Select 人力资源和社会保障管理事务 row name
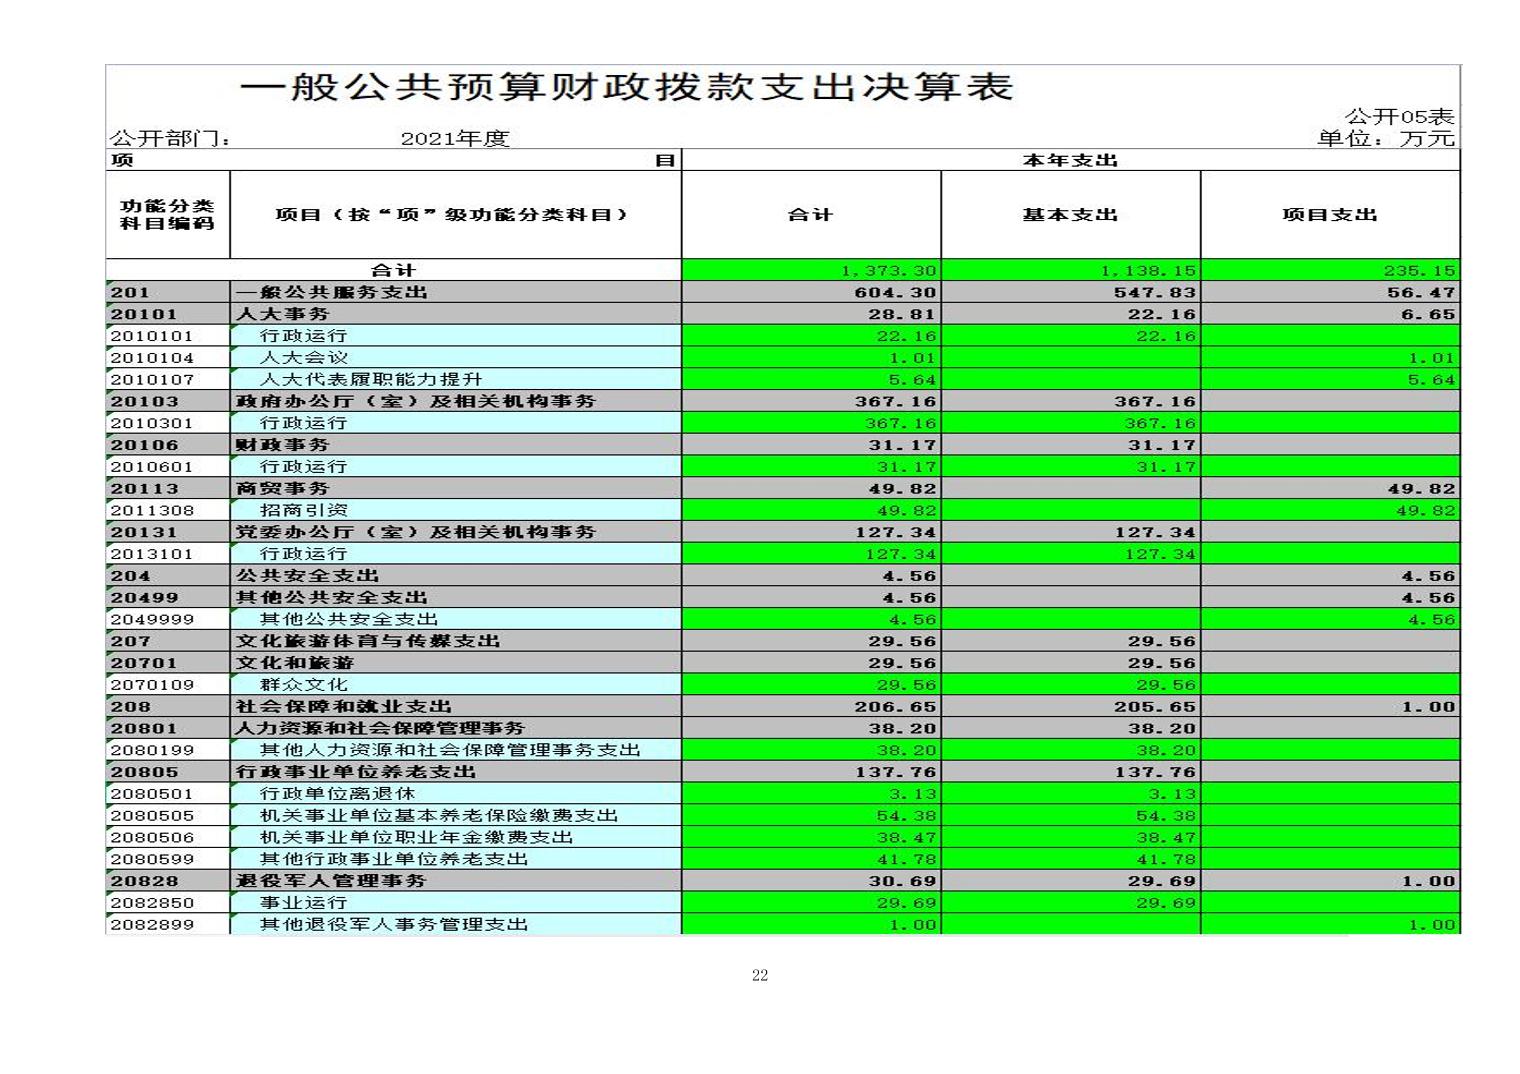 379,728
